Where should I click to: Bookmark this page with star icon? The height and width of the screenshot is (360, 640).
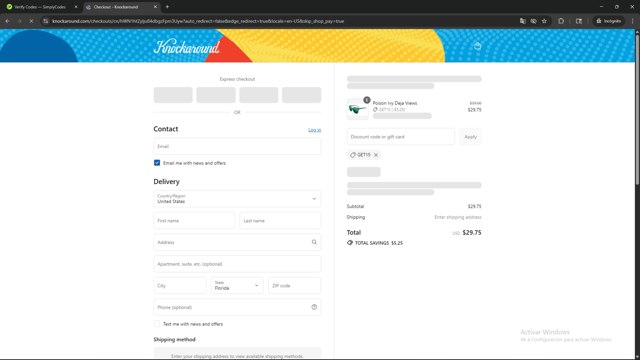[x=544, y=21]
